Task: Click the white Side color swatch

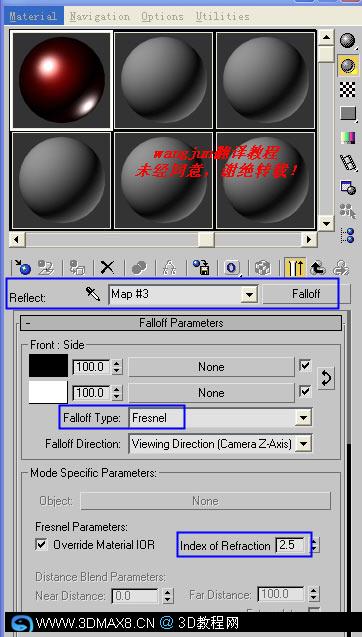Action: 48,392
